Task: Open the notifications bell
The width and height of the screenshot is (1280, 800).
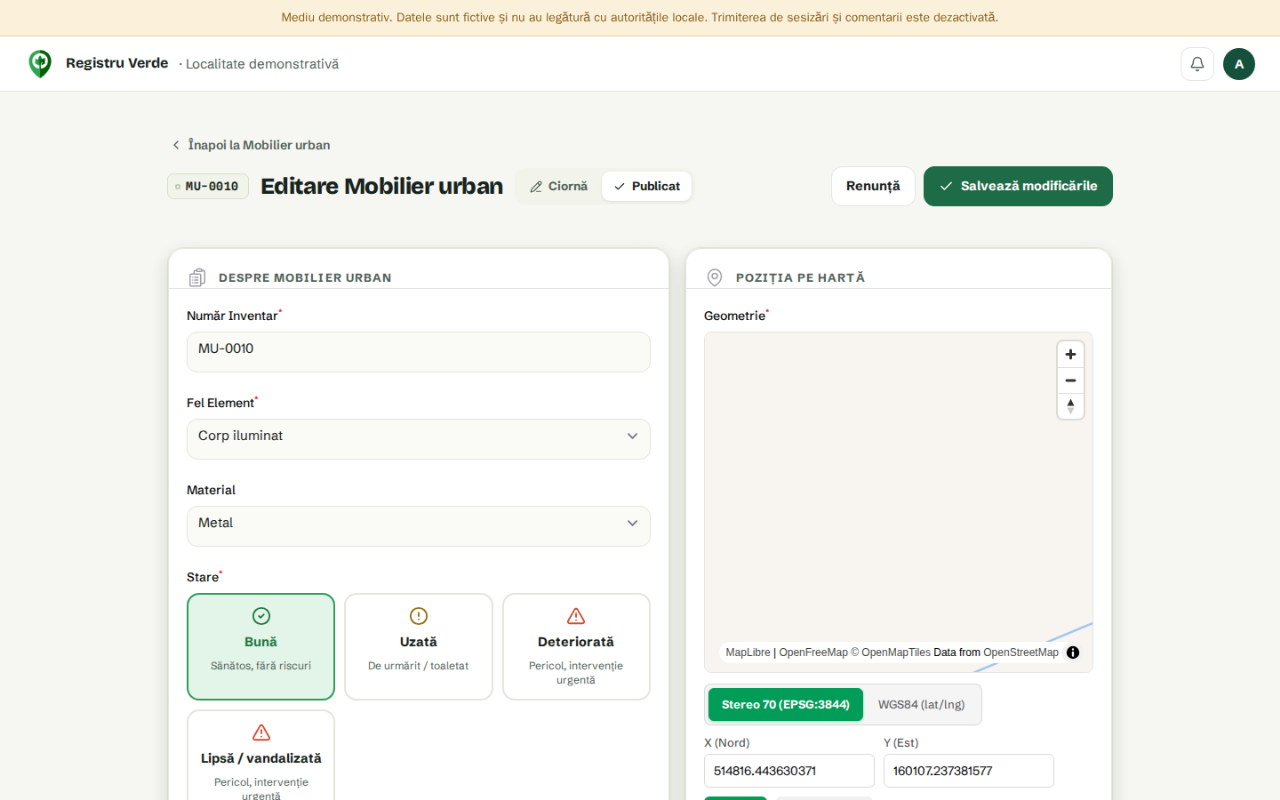Action: point(1197,64)
